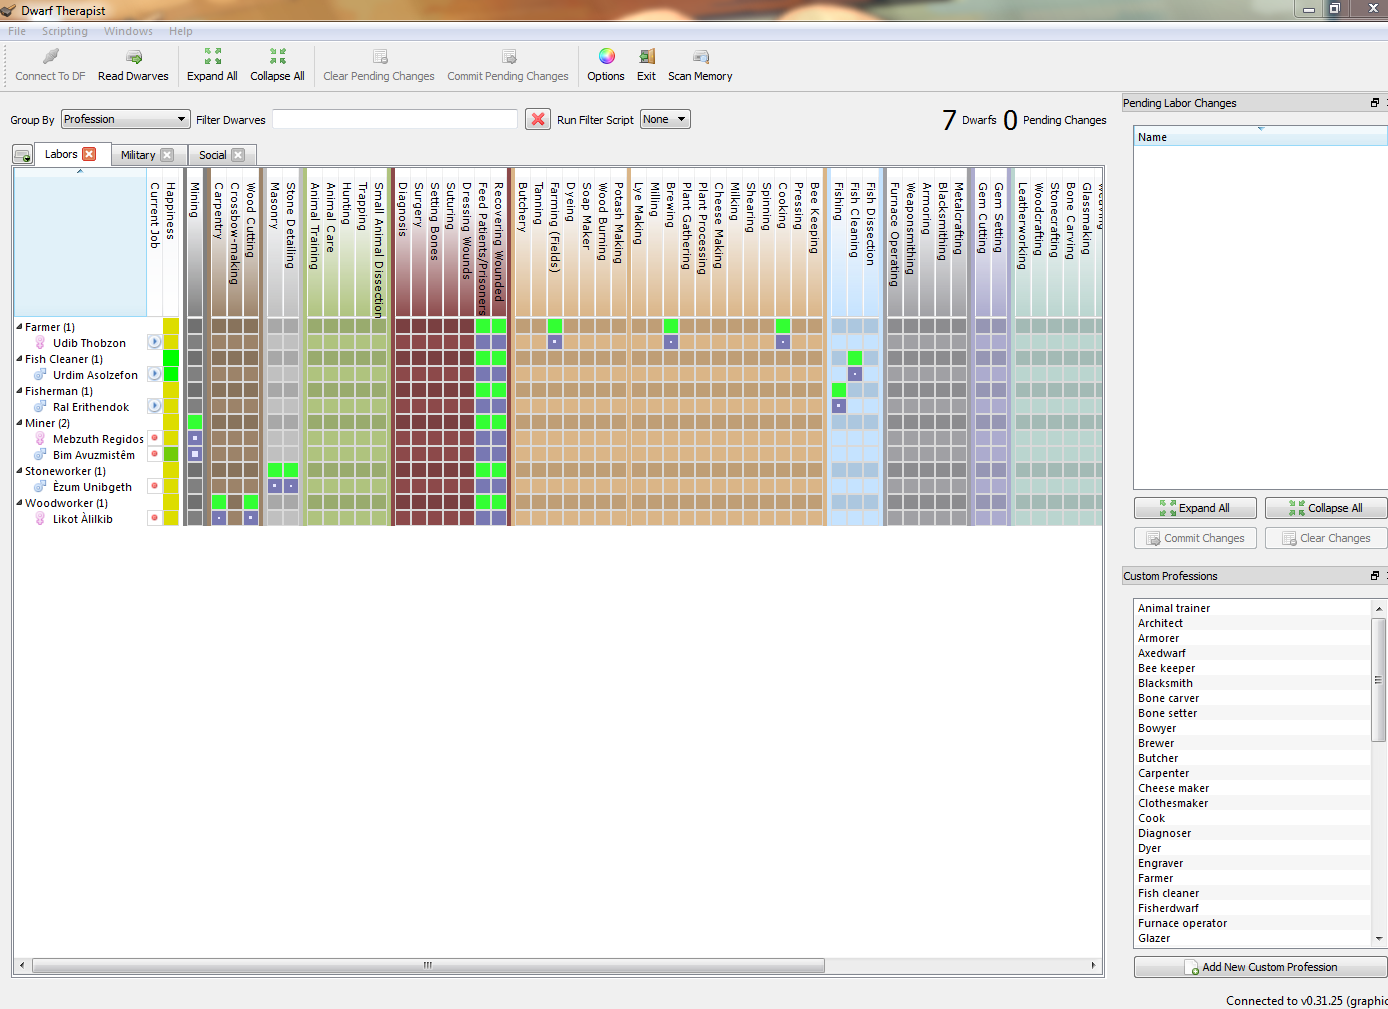
Task: Collapse the Fisherman (1) group
Action: click(x=19, y=390)
